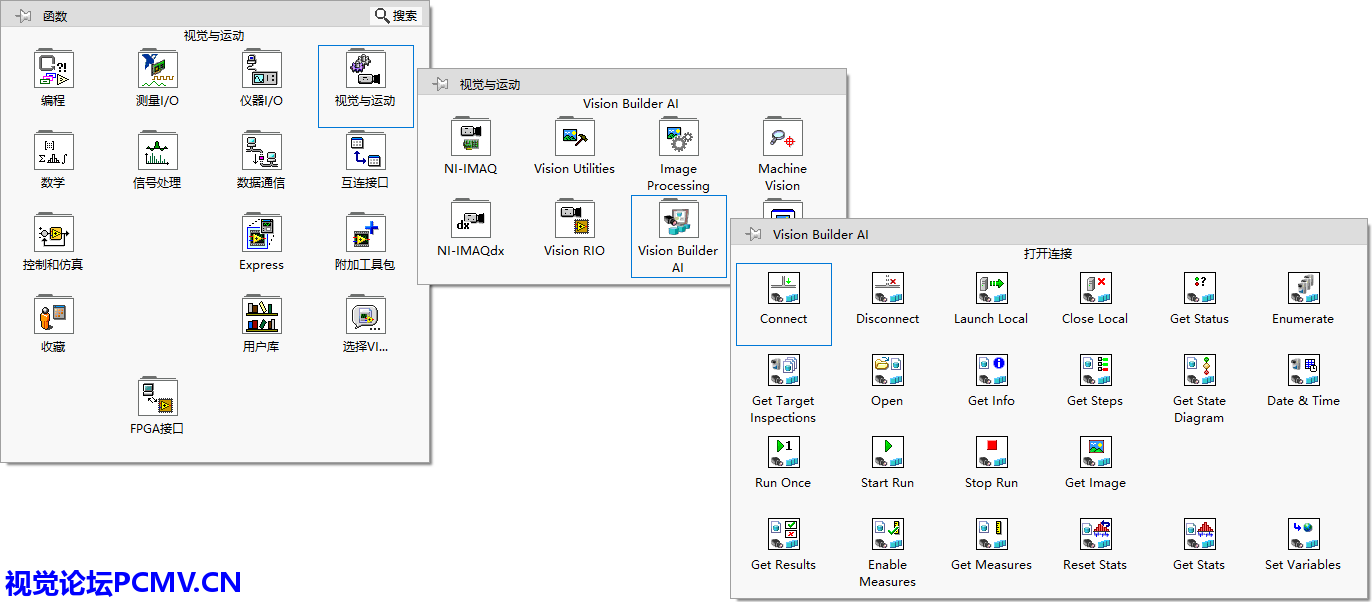Click the Run Once VI icon

783,453
